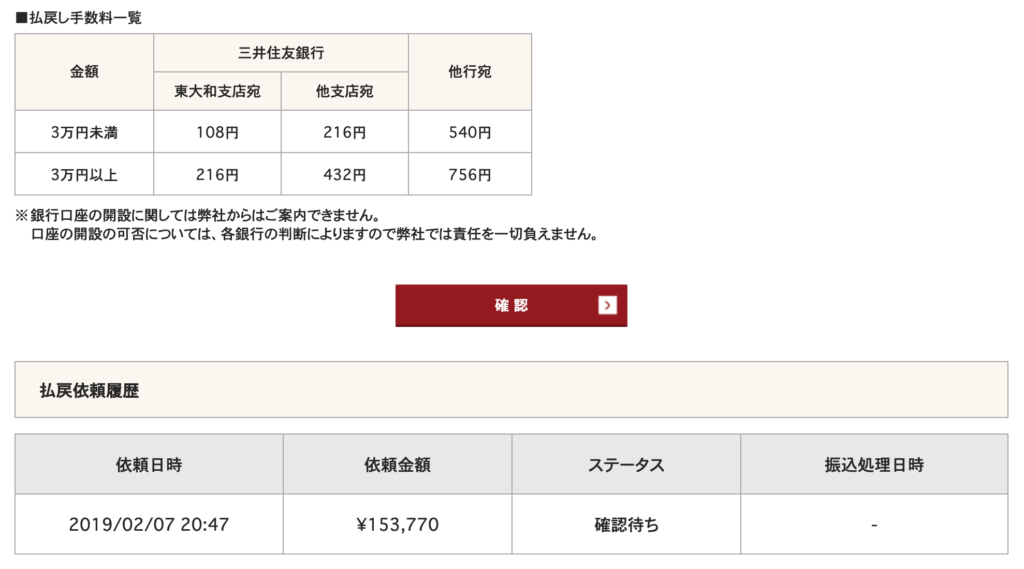
Task: Click the 2019/02/07 20:47 request date cell
Action: [149, 525]
